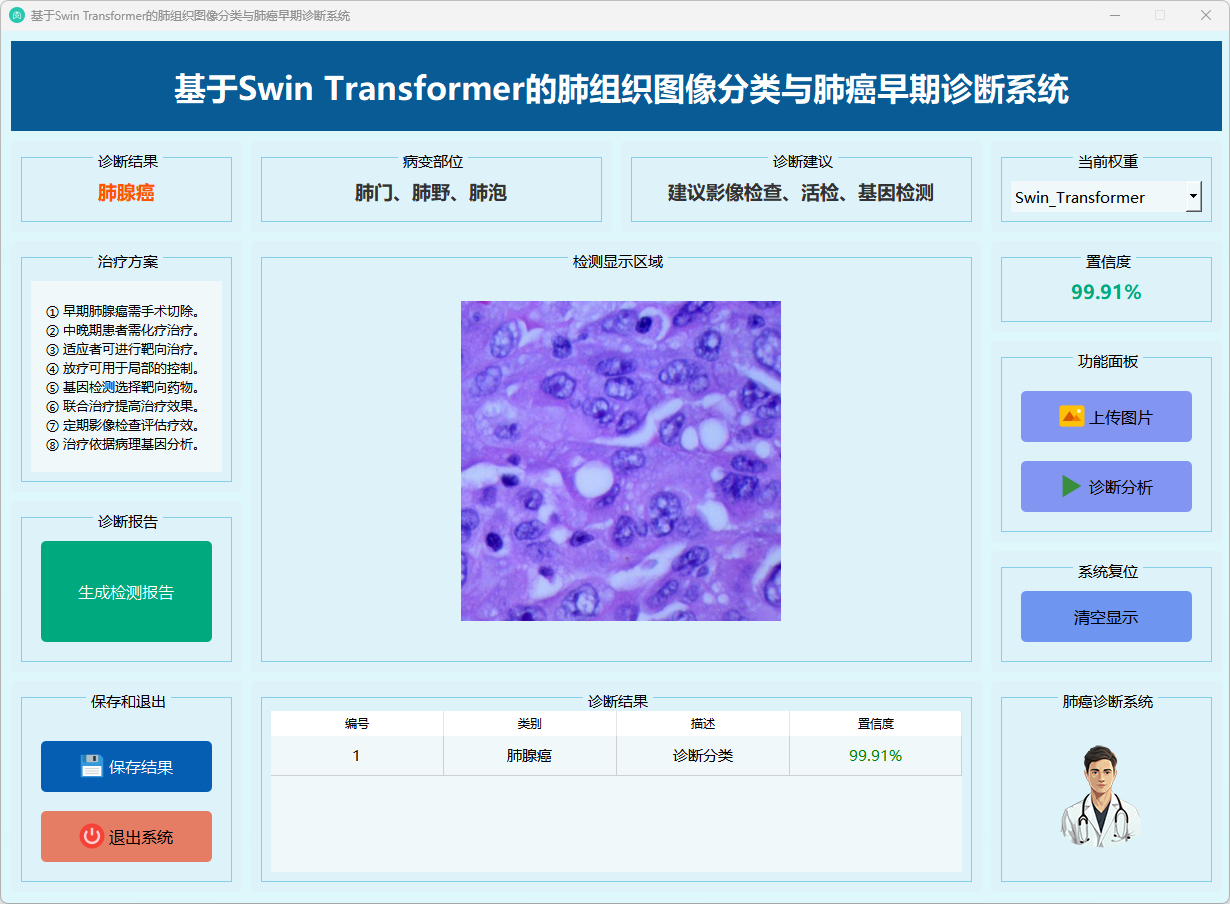Close the diagnosis system window
Viewport: 1230px width, 904px height.
pyautogui.click(x=1206, y=16)
